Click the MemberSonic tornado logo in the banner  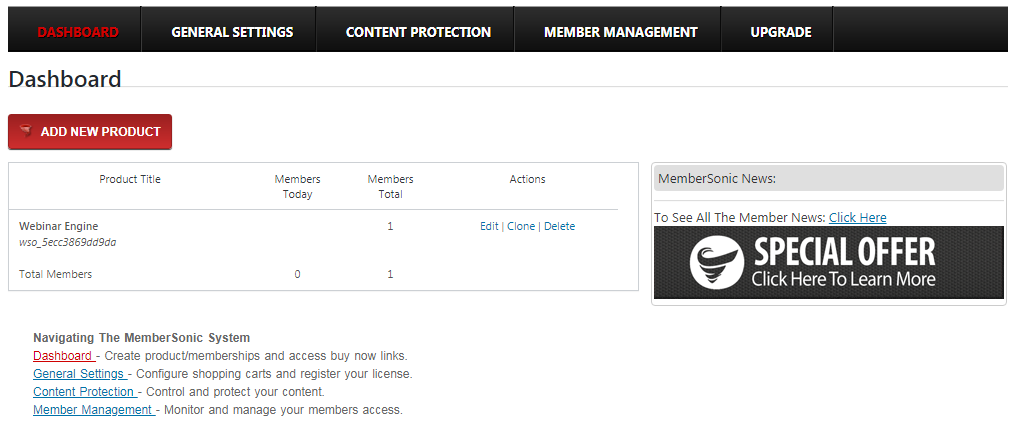click(717, 263)
